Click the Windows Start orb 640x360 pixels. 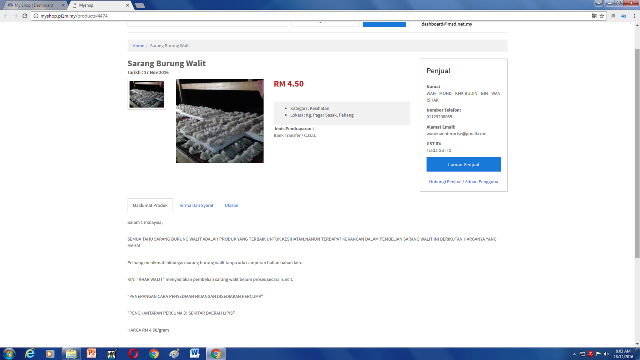[x=9, y=353]
